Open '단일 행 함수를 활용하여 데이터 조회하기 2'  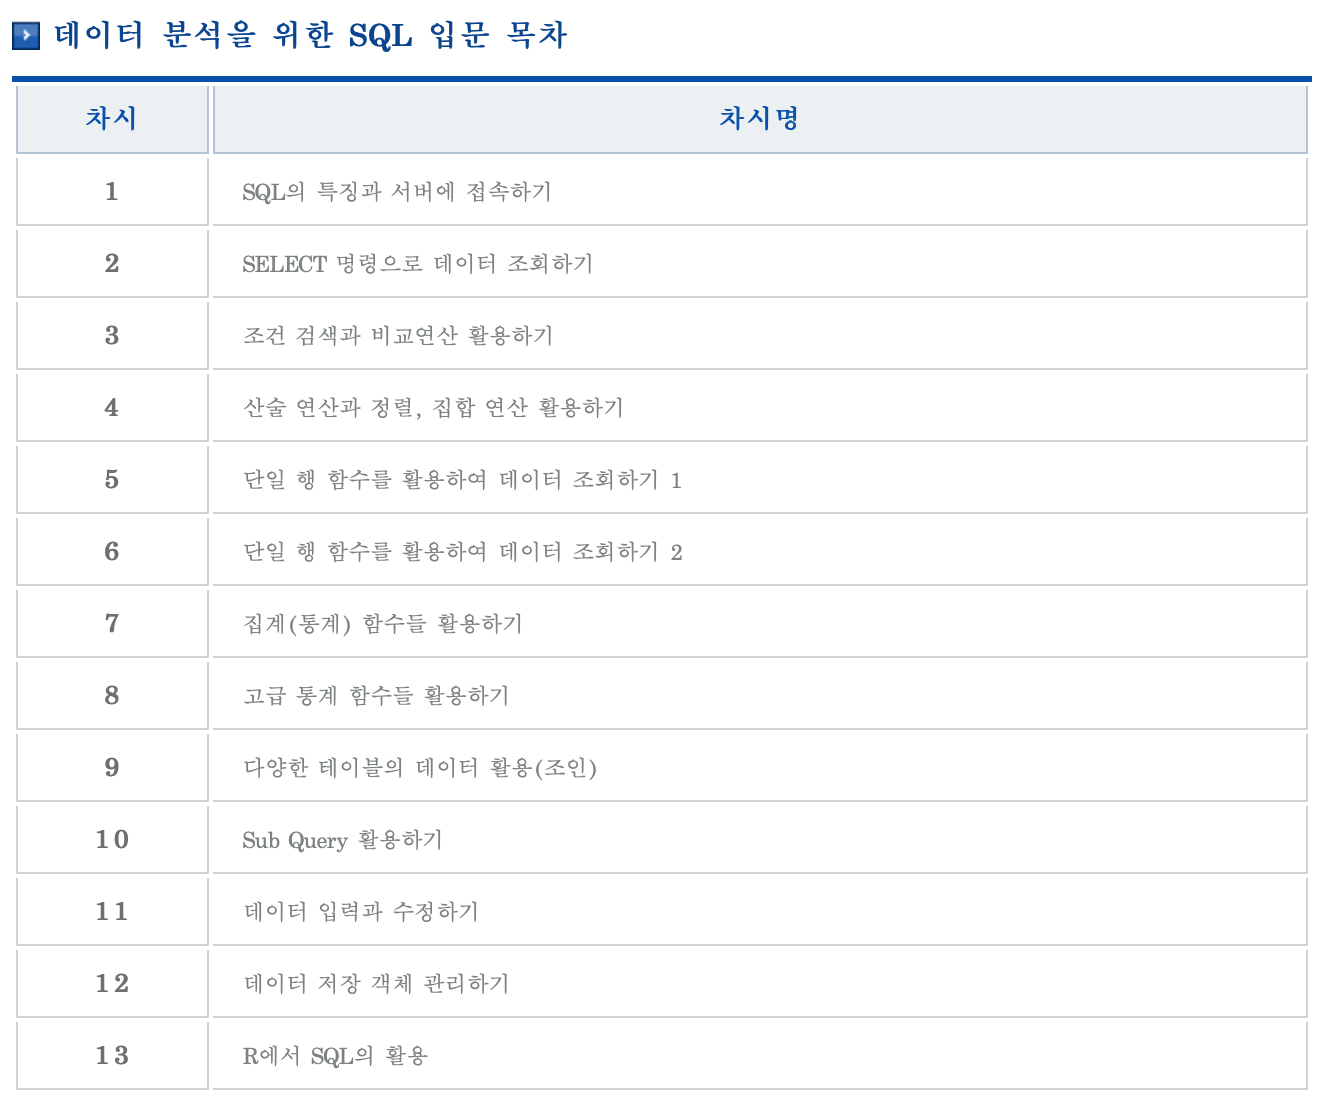(462, 552)
